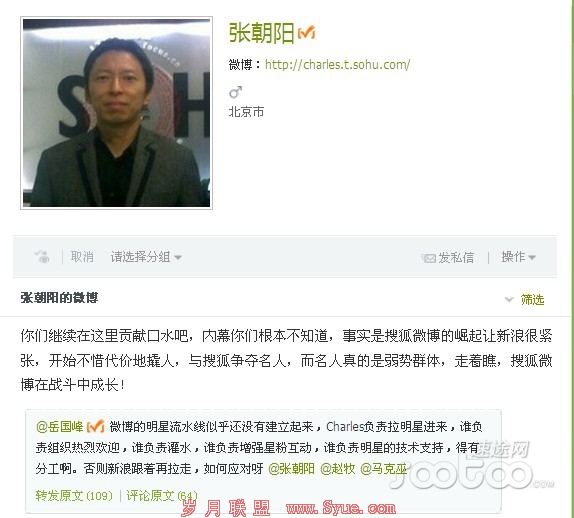Open the @赵牧 mention link
This screenshot has height=518, width=574.
tap(338, 469)
